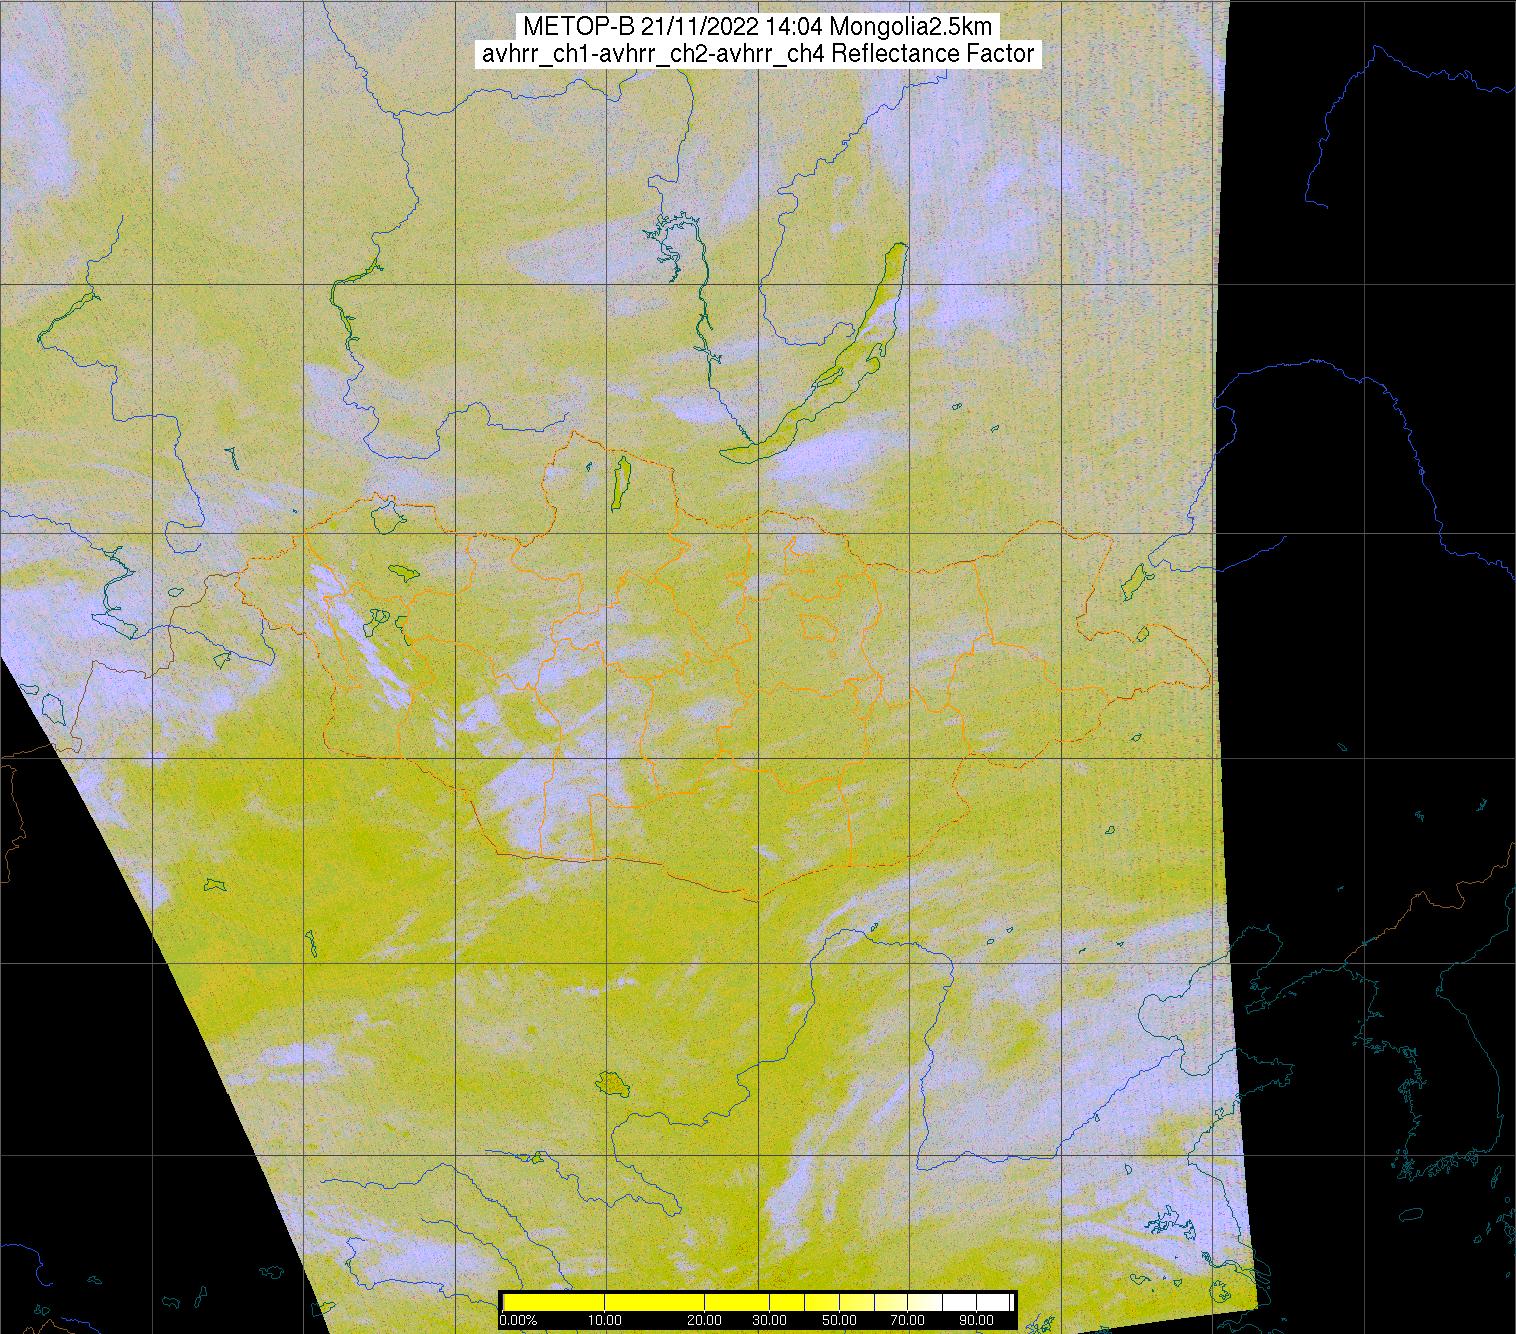
Task: Click the "30.00" colorbar label
Action: pyautogui.click(x=770, y=1320)
